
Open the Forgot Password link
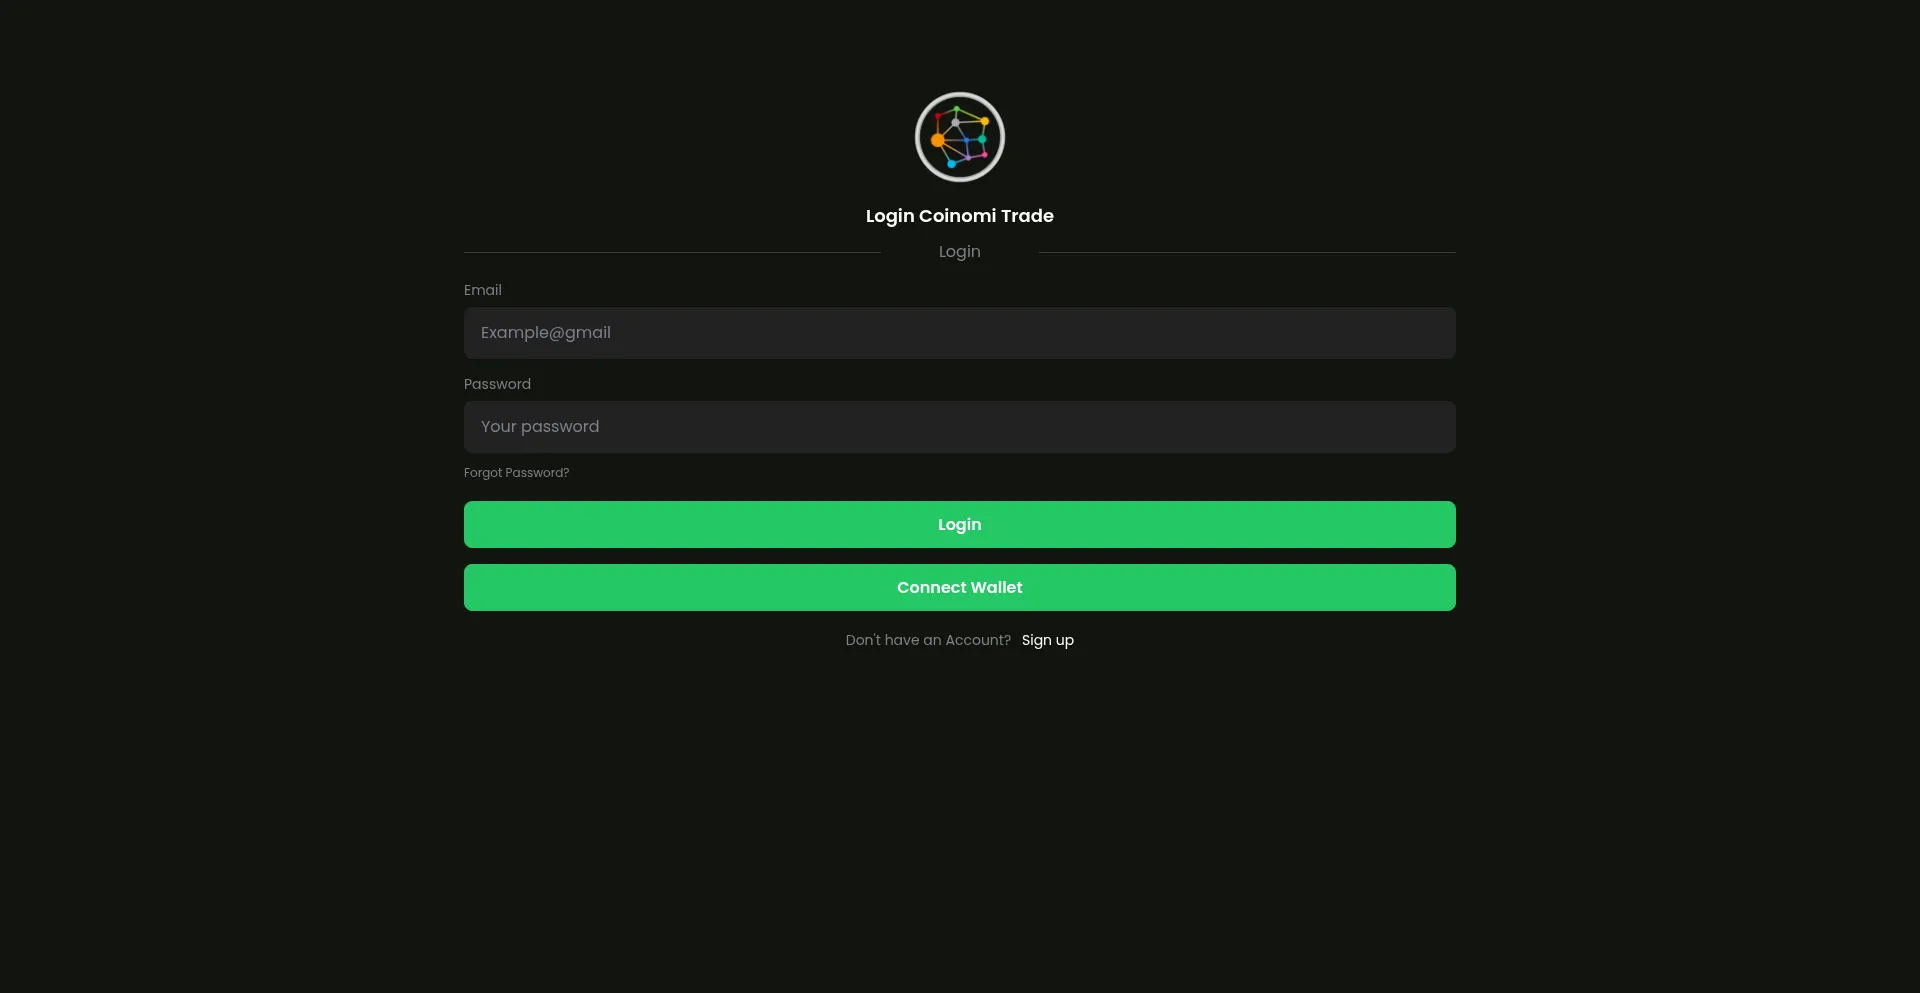[x=516, y=472]
